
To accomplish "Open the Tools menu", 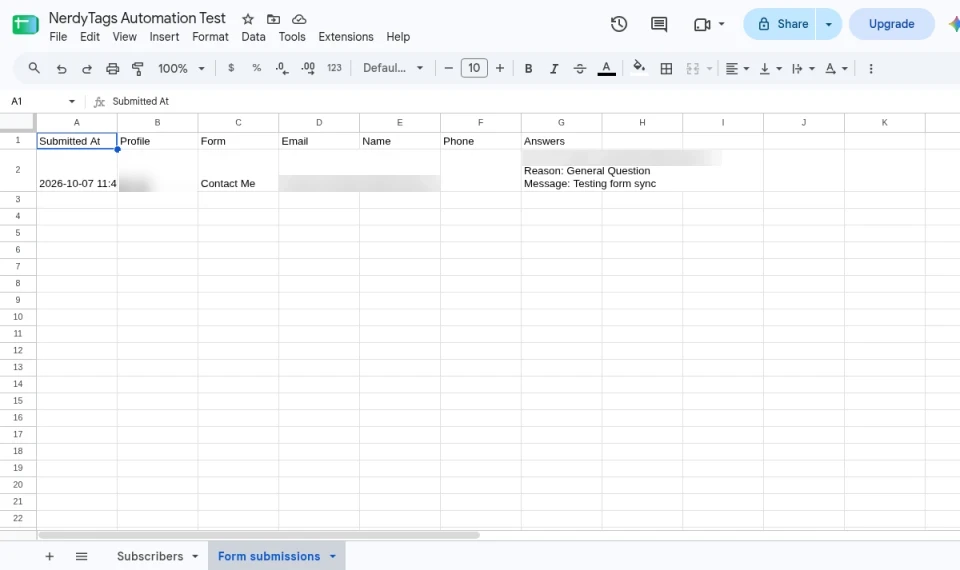I will (292, 37).
